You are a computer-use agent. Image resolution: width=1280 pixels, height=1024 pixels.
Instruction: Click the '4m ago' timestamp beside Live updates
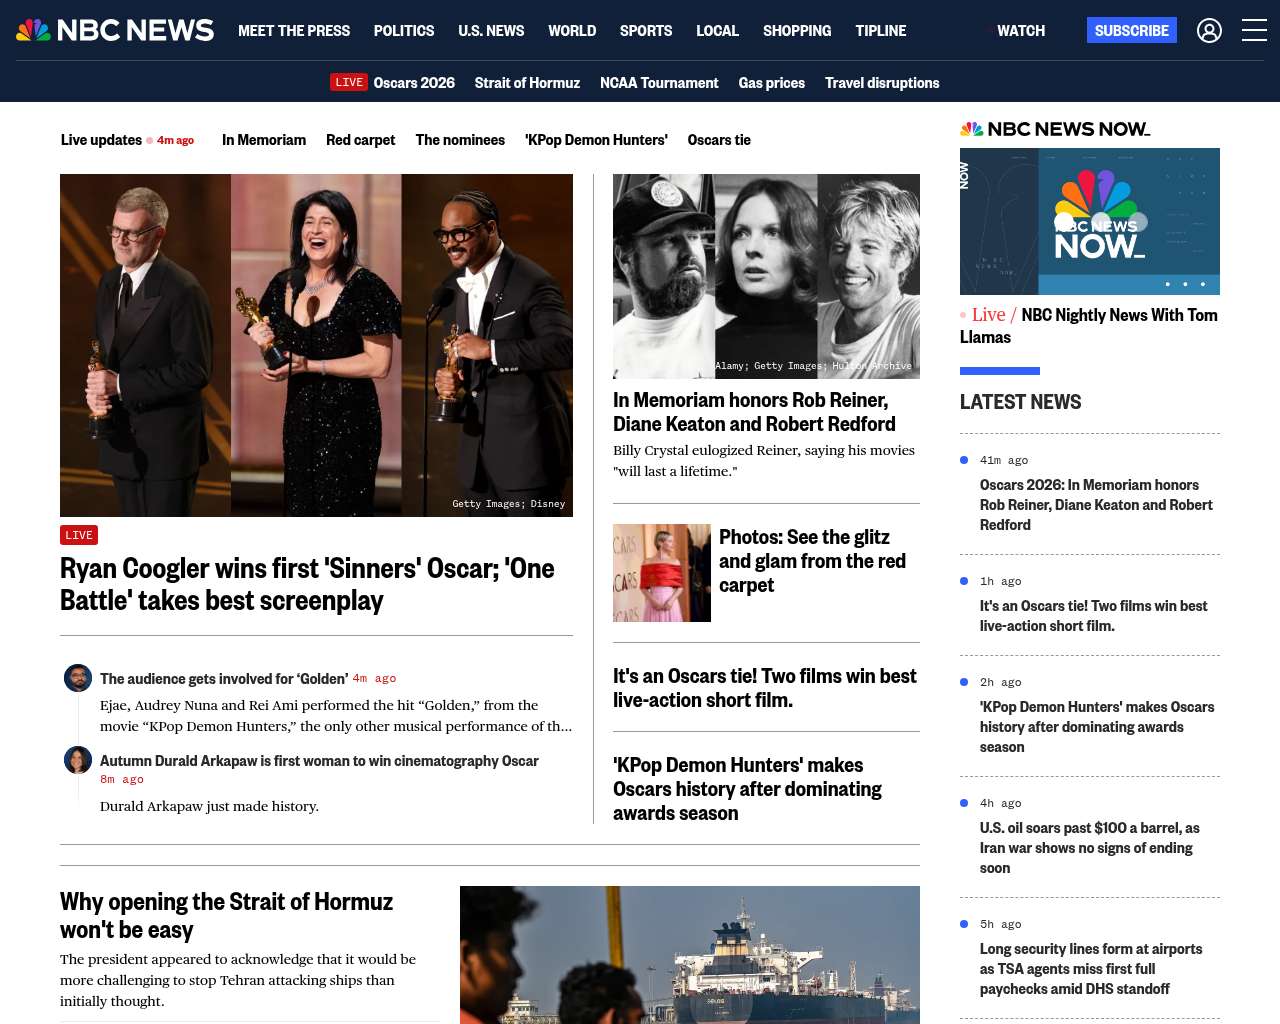[x=175, y=140]
